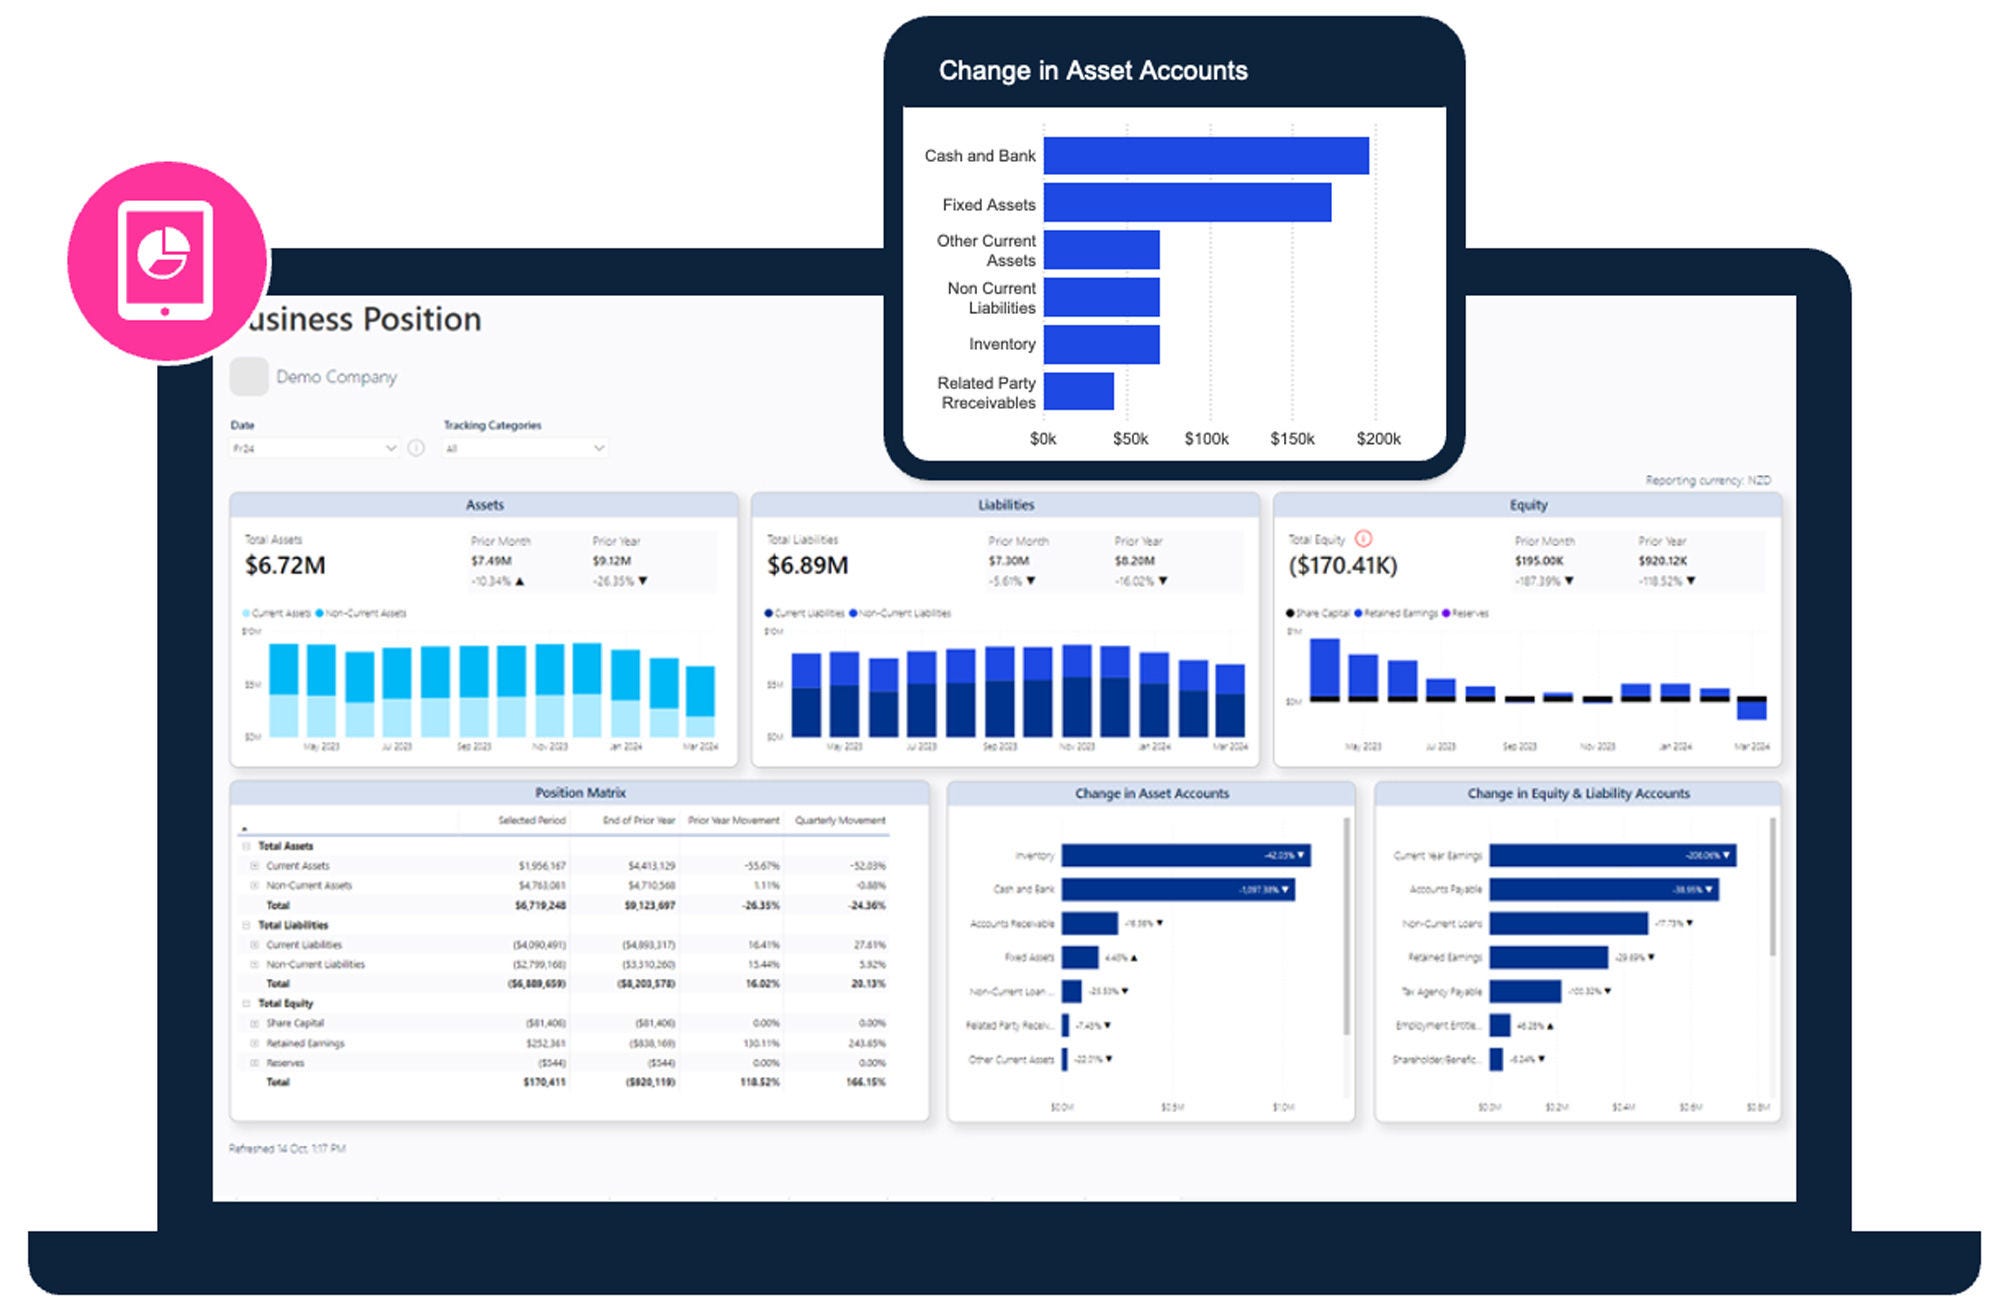
Task: Collapse the Total Equity matrix group
Action: click(246, 1003)
